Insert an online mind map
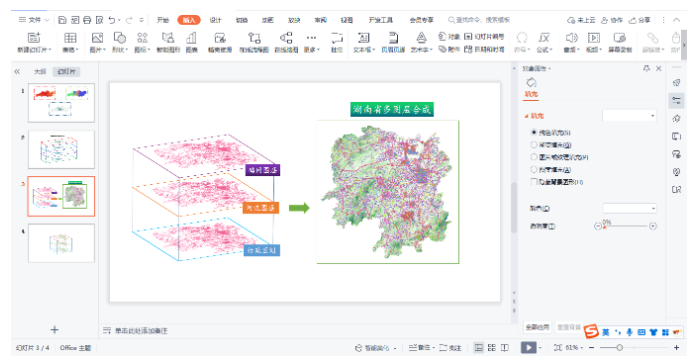Image resolution: width=693 pixels, height=364 pixels. 286,42
